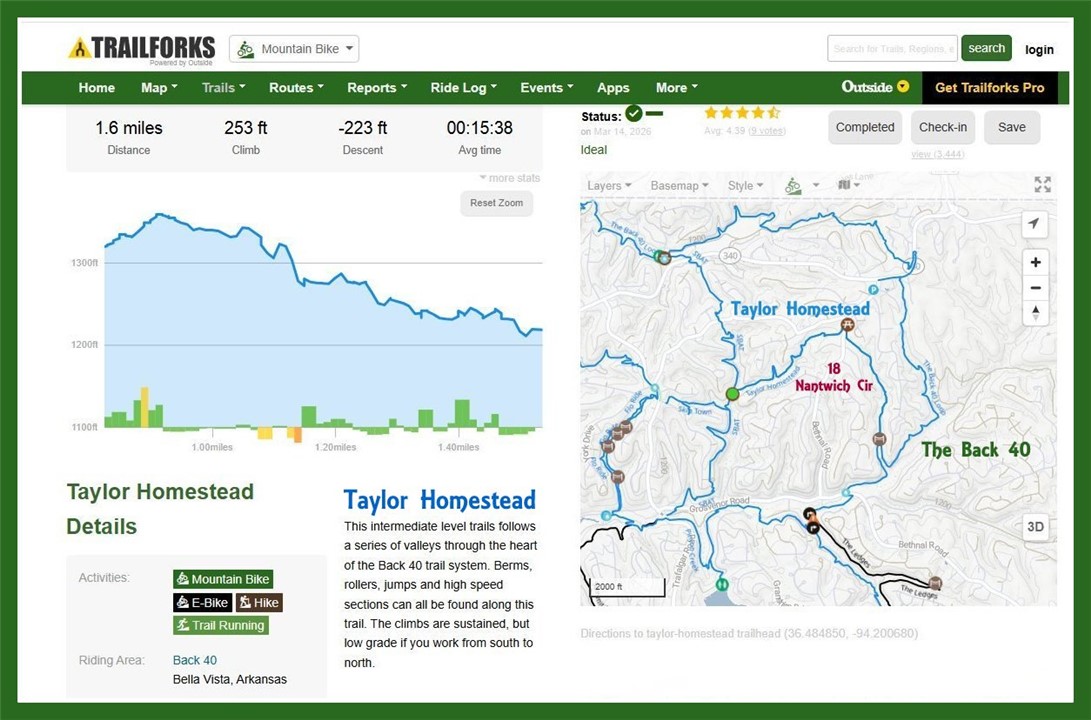Open the Routes menu

point(296,88)
